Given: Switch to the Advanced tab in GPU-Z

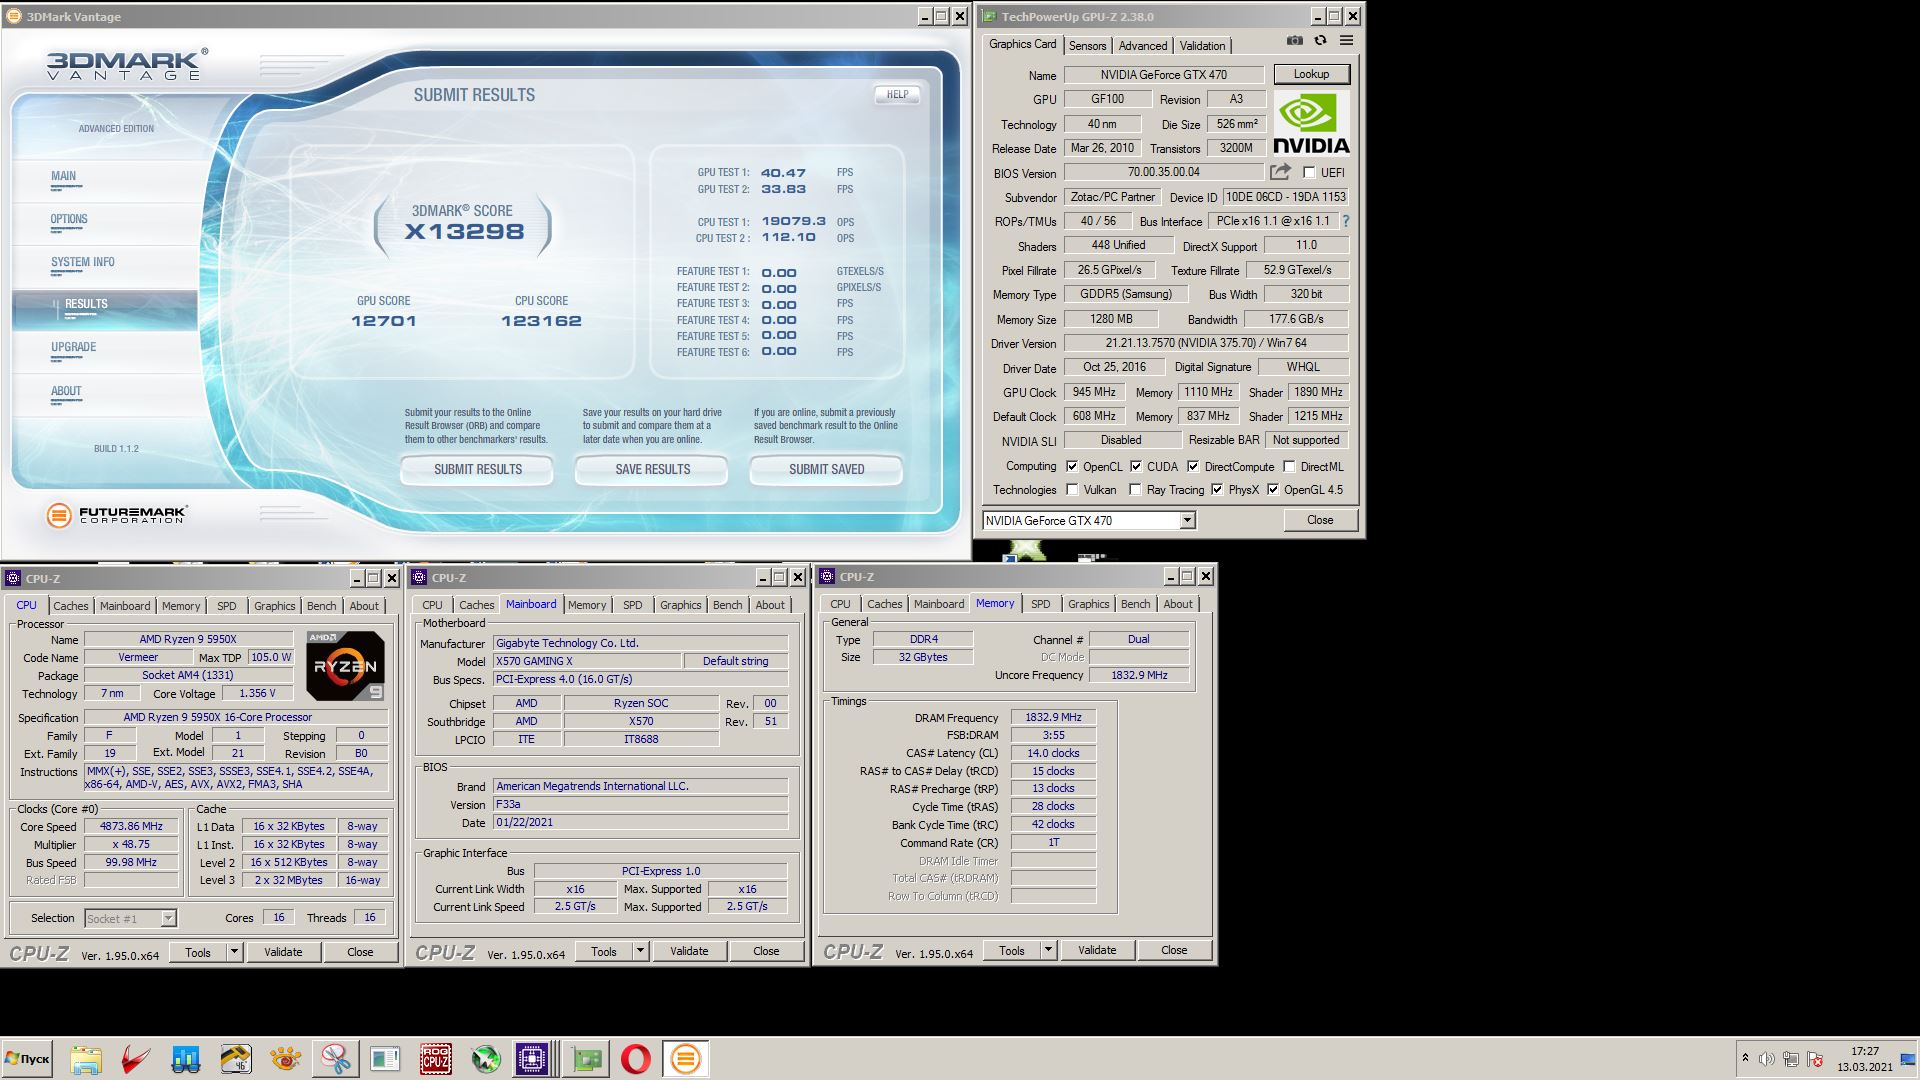Looking at the screenshot, I should click(1142, 45).
